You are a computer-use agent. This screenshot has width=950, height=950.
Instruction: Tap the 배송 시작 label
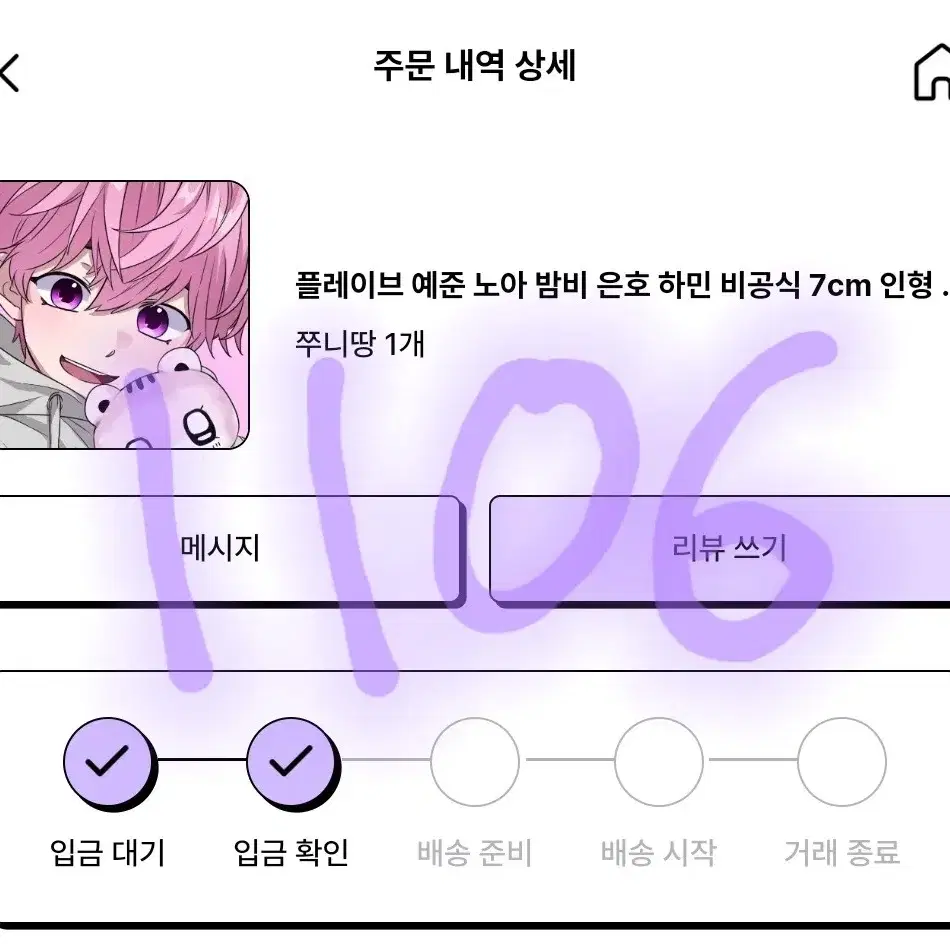(658, 852)
